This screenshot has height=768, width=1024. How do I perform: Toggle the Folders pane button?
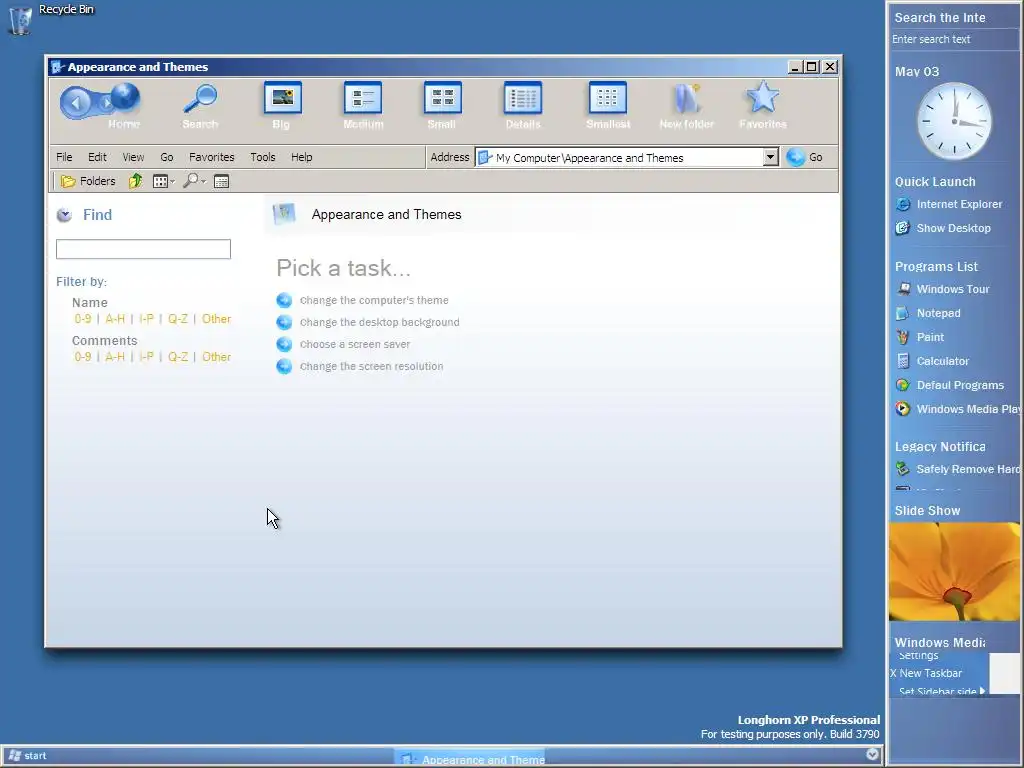click(x=88, y=181)
